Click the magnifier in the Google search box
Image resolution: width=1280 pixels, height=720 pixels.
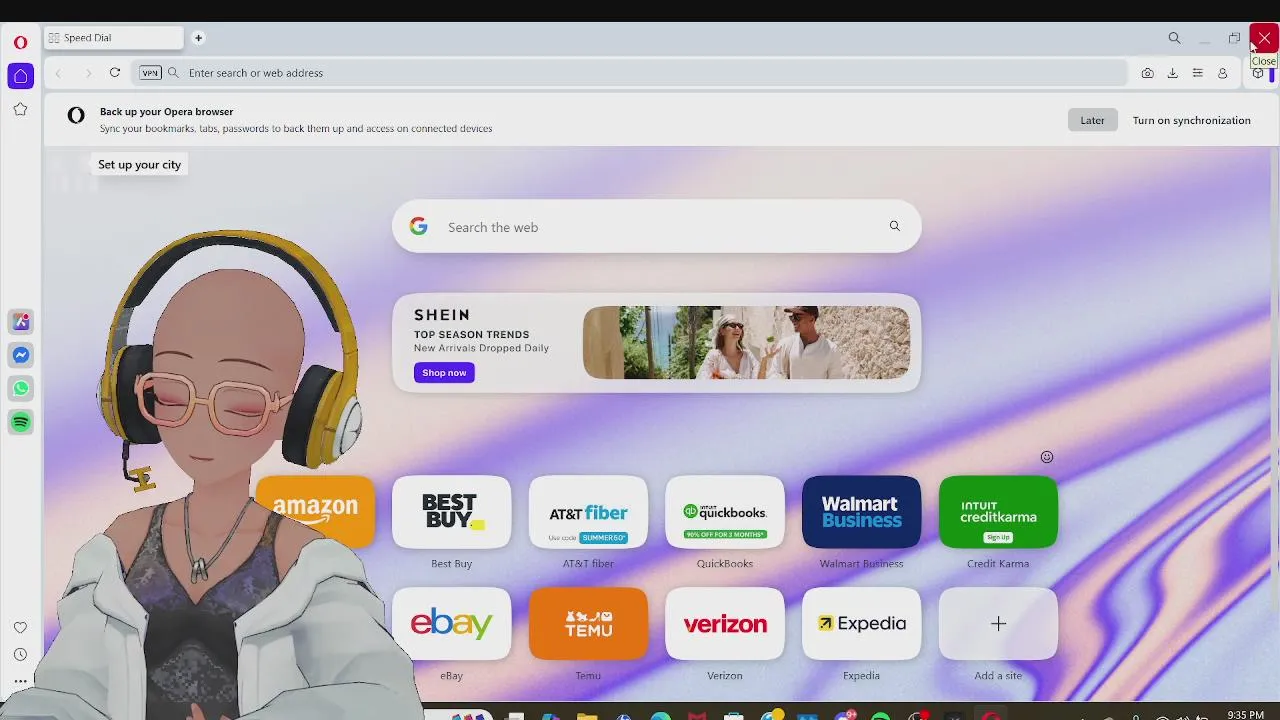[x=894, y=227]
